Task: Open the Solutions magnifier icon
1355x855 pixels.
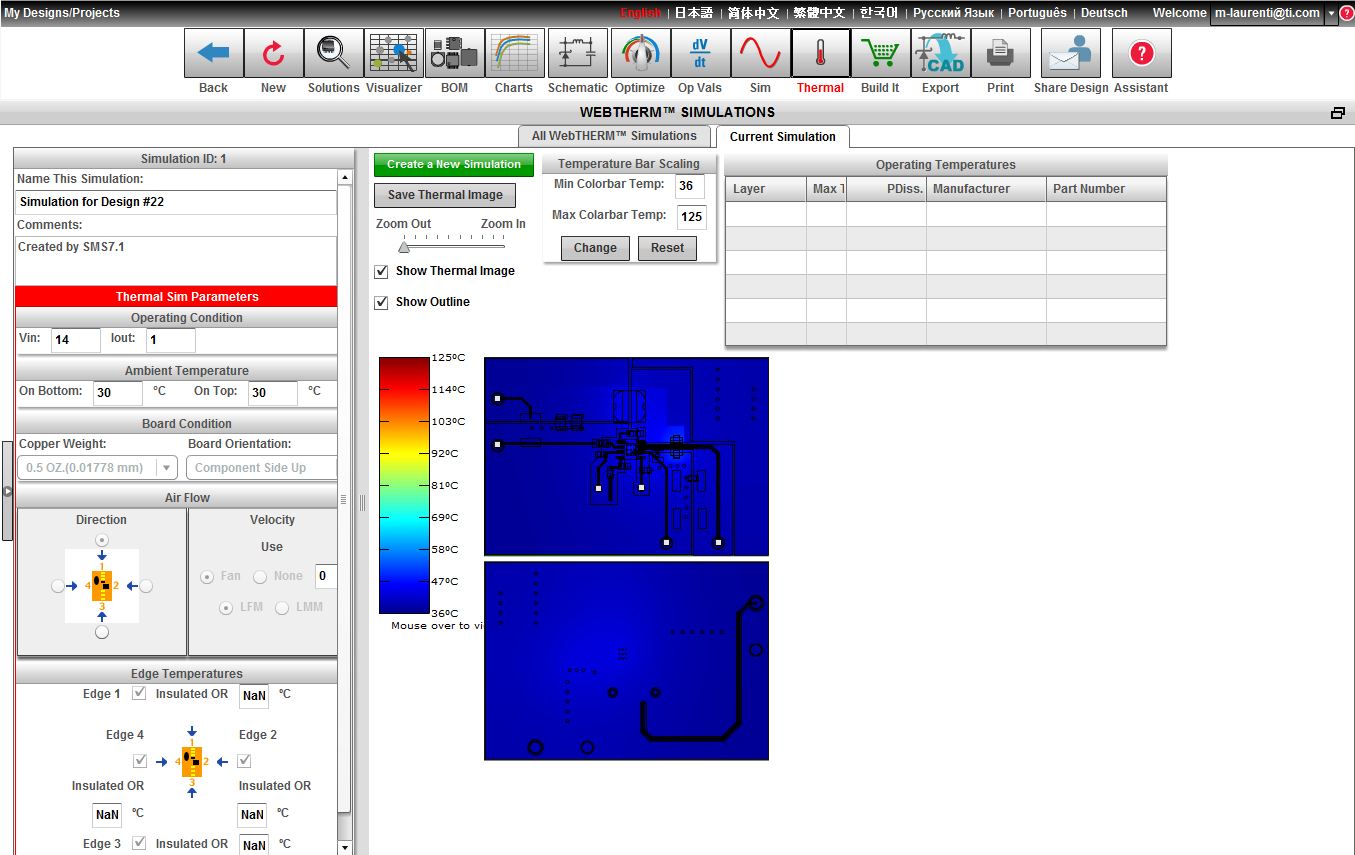Action: (333, 53)
